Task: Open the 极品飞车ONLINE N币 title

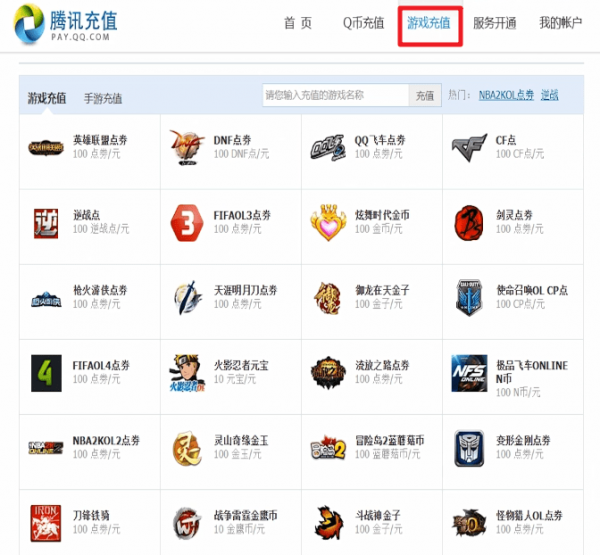Action: click(x=532, y=372)
